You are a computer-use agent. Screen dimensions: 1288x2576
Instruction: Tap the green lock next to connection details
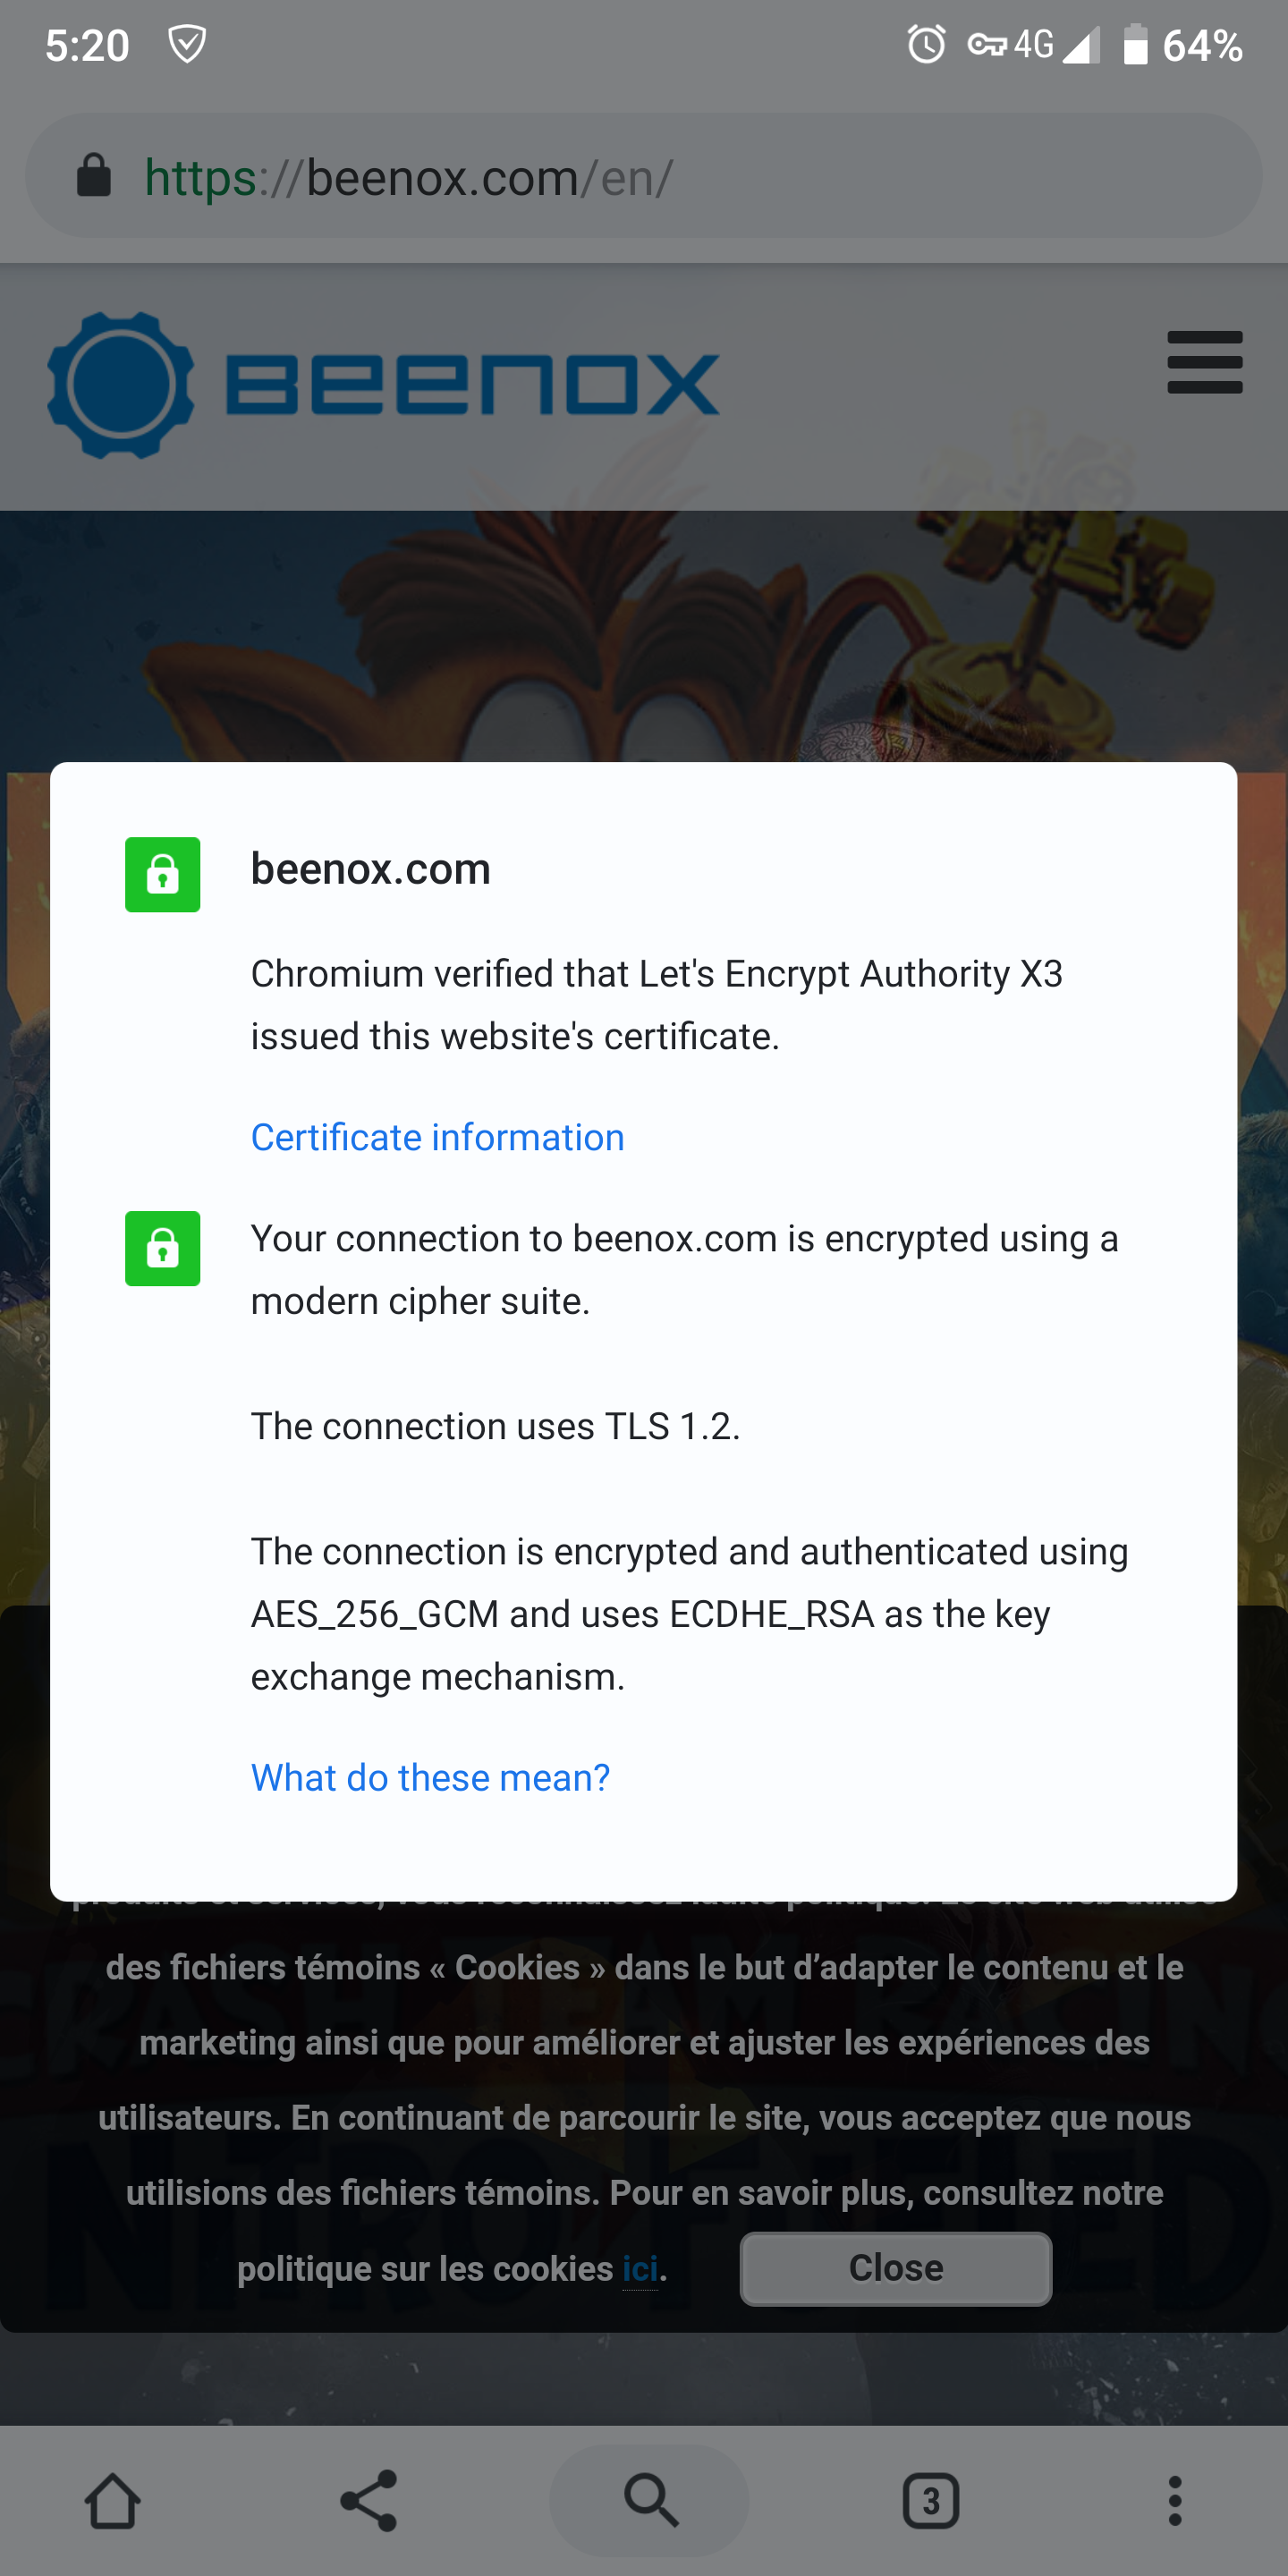tap(162, 1249)
